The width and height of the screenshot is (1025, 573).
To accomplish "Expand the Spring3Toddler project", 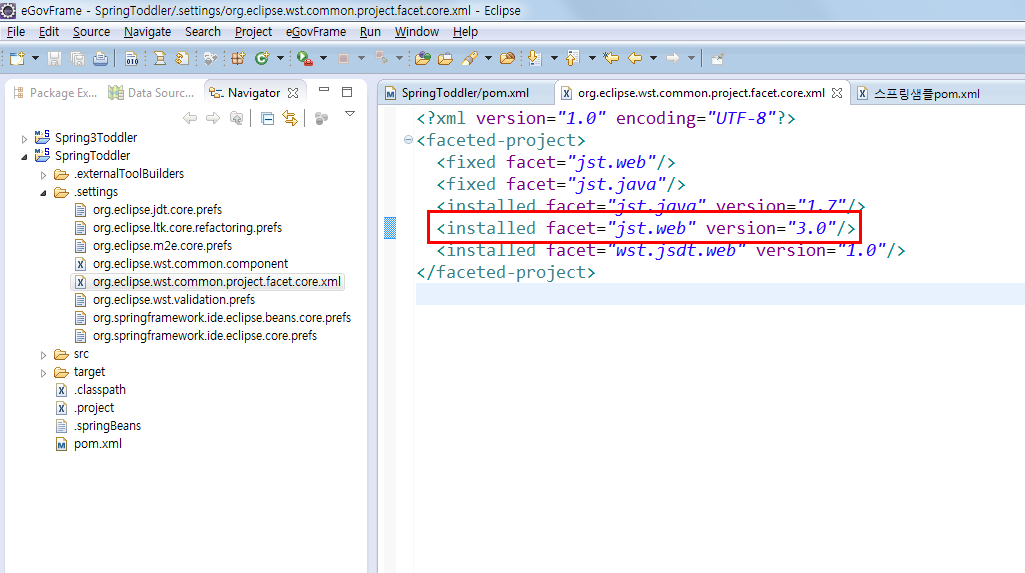I will point(24,139).
